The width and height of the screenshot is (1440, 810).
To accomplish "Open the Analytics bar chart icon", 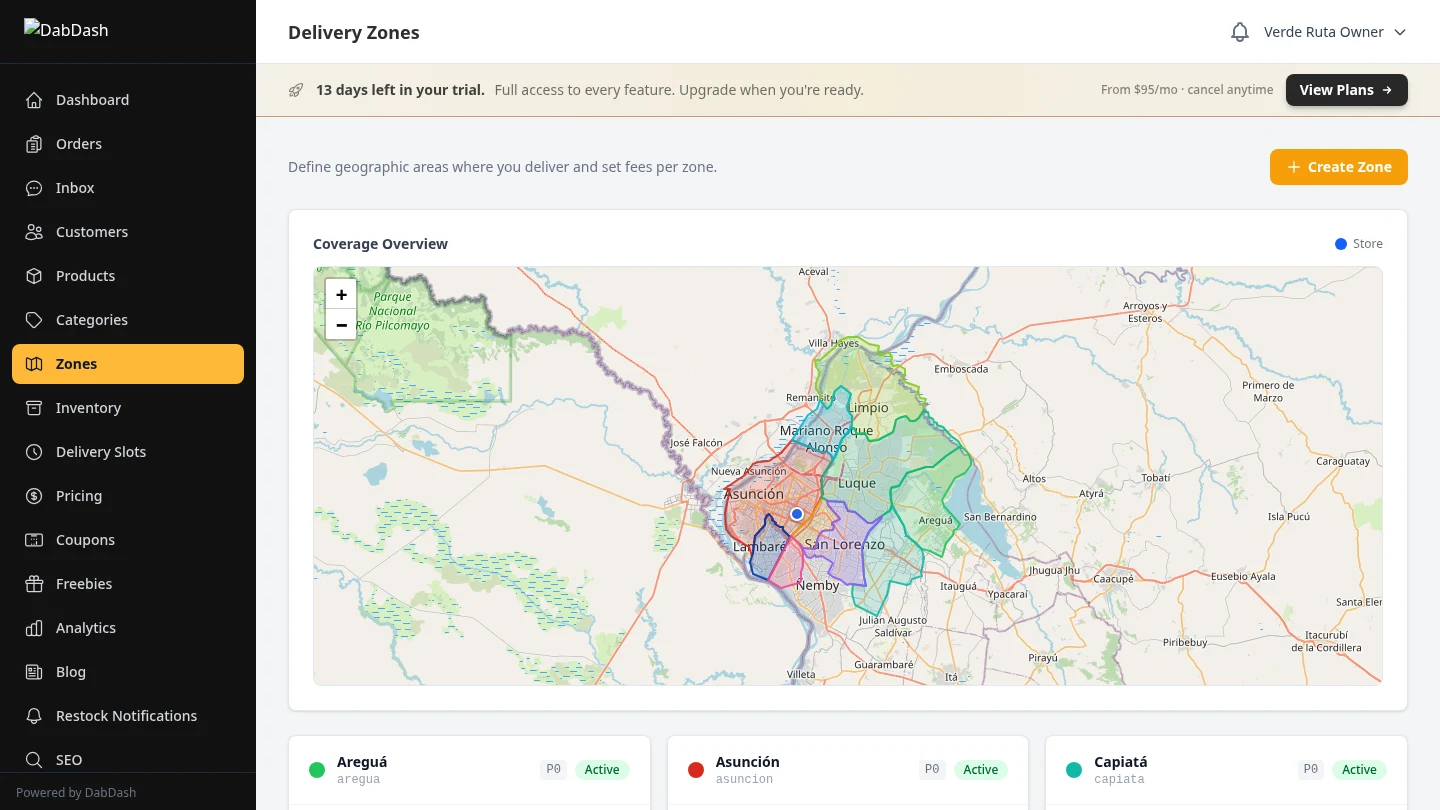I will coord(35,628).
